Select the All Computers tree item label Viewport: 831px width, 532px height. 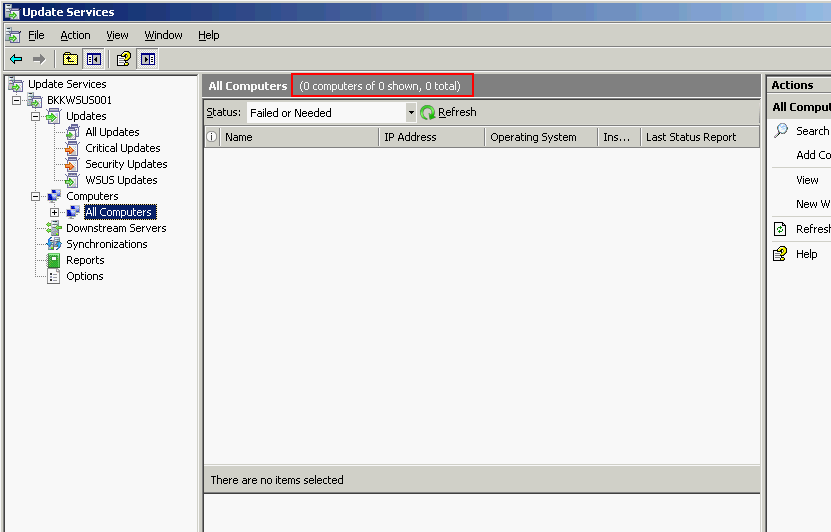120,212
